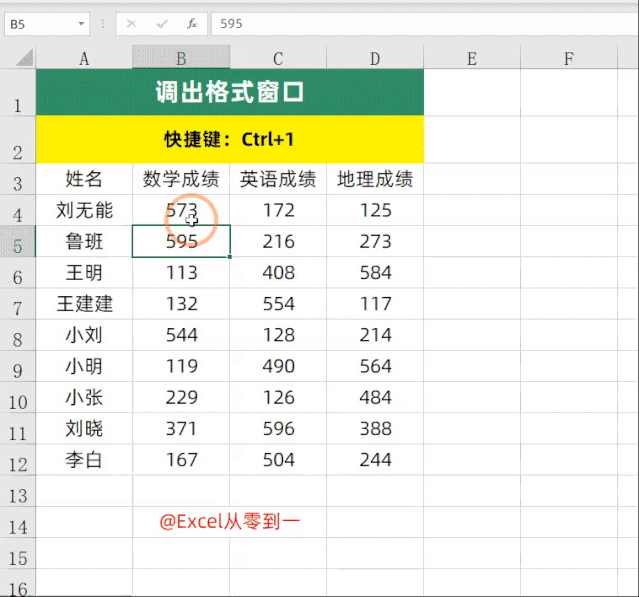
Task: Click the geography score 584
Action: pyautogui.click(x=375, y=273)
